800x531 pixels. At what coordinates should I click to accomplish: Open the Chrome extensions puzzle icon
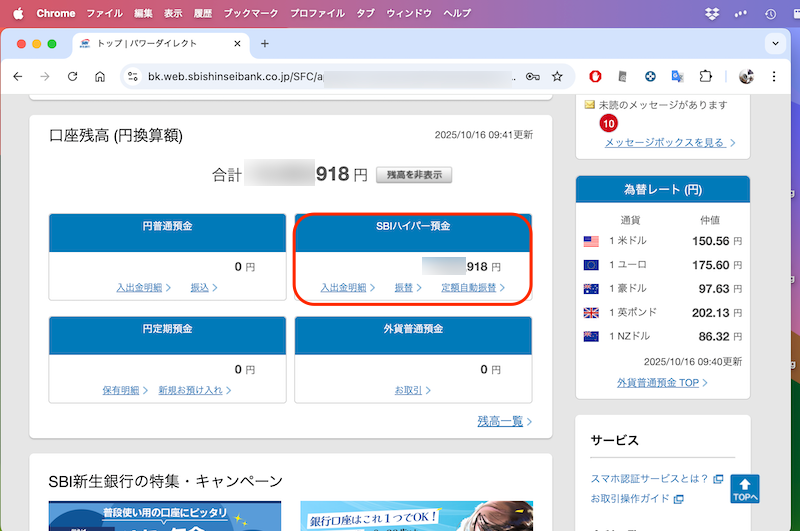706,76
